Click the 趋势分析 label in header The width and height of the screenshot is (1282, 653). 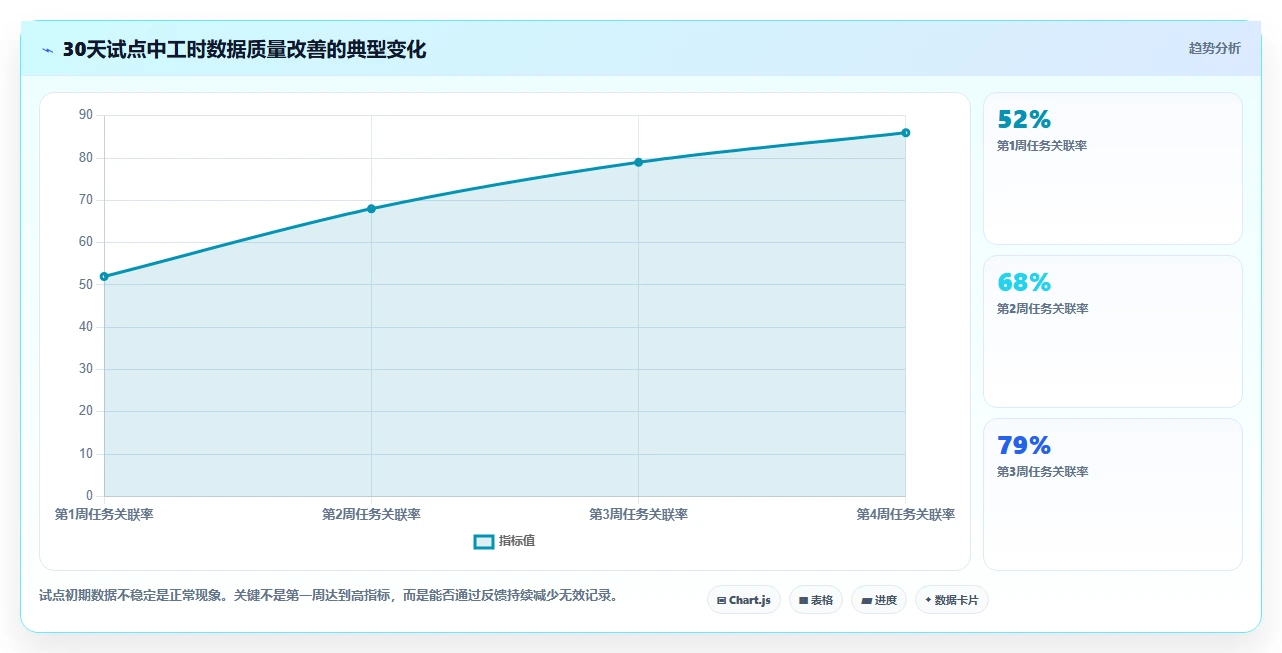[x=1214, y=48]
